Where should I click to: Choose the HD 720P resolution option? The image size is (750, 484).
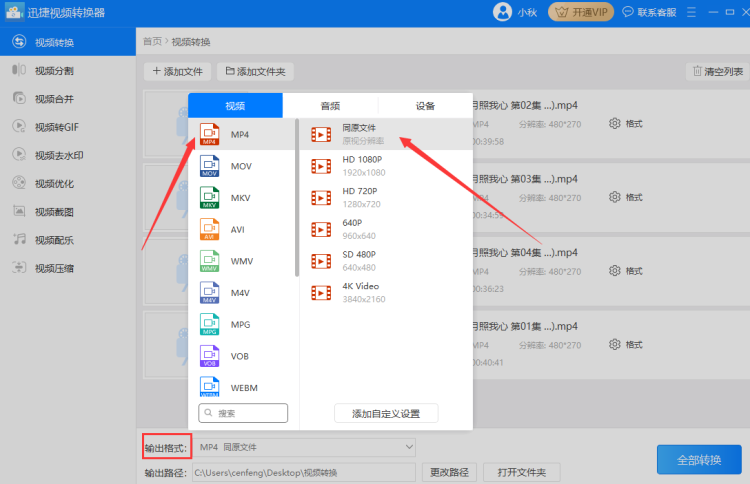[386, 198]
